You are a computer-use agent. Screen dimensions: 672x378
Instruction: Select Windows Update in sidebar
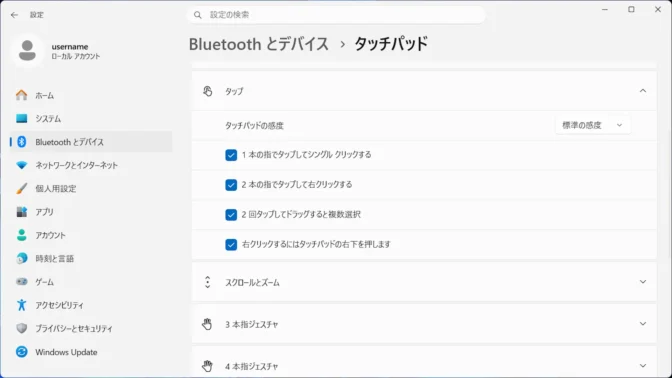[x=91, y=352]
